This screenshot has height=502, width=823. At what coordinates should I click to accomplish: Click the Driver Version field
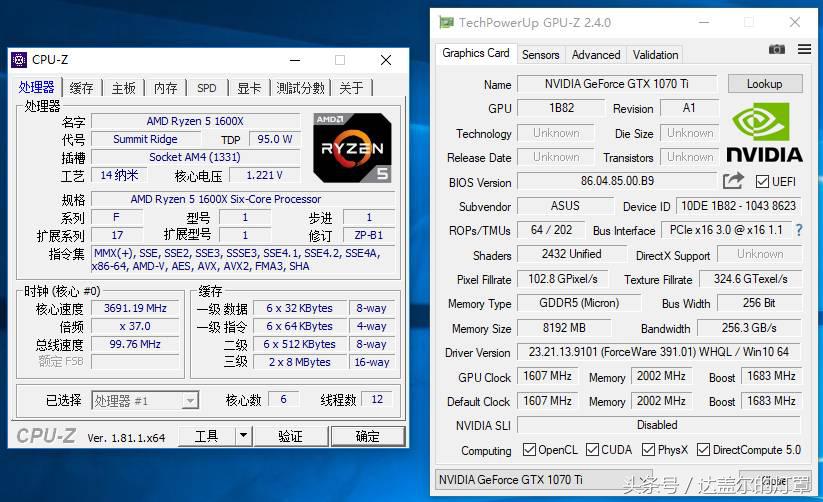pyautogui.click(x=659, y=352)
